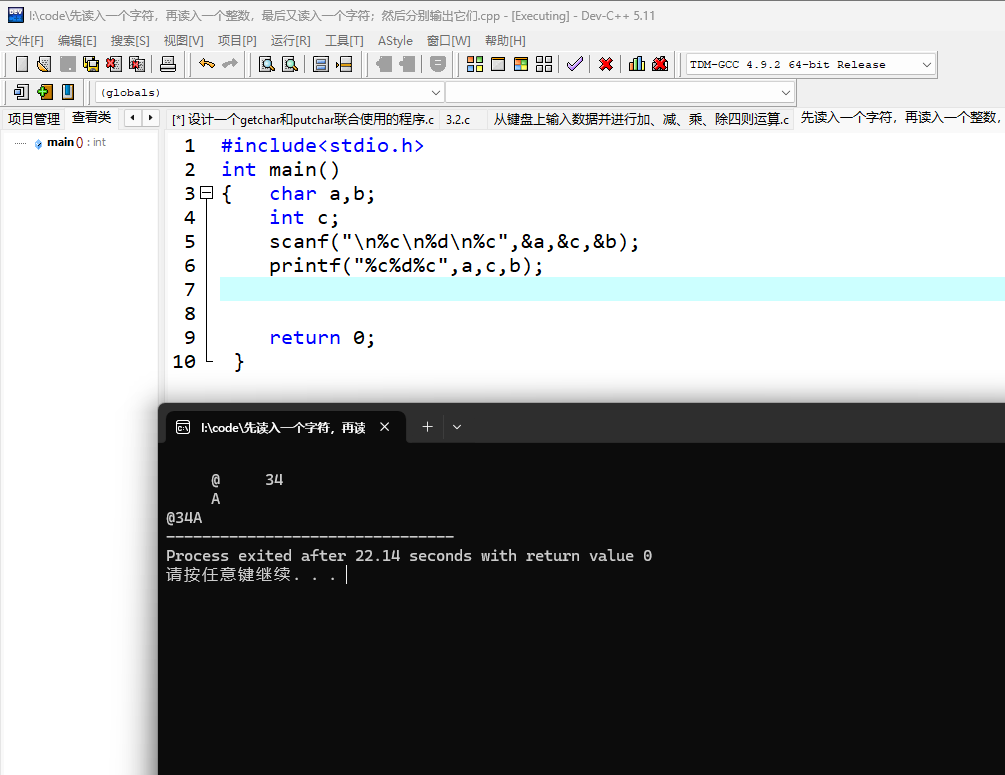This screenshot has height=775, width=1005.
Task: Click the New file toolbar icon
Action: point(21,64)
